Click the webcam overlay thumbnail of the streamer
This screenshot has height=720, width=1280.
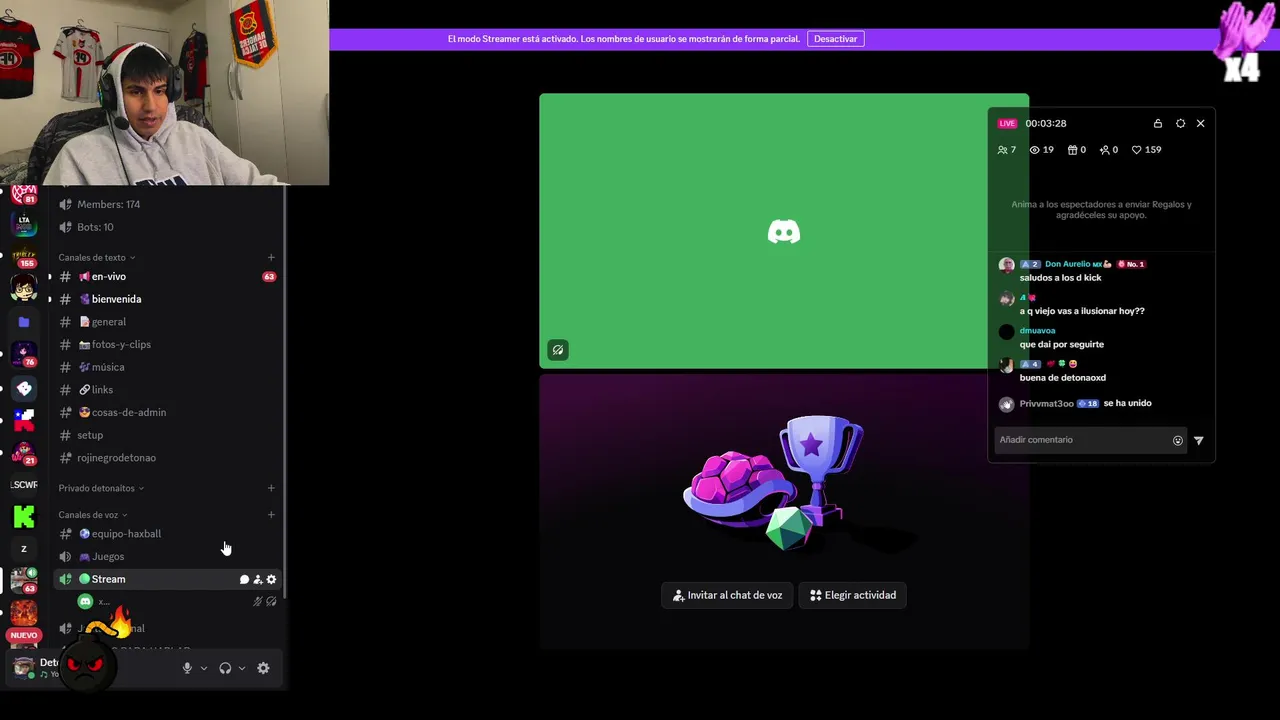[164, 92]
